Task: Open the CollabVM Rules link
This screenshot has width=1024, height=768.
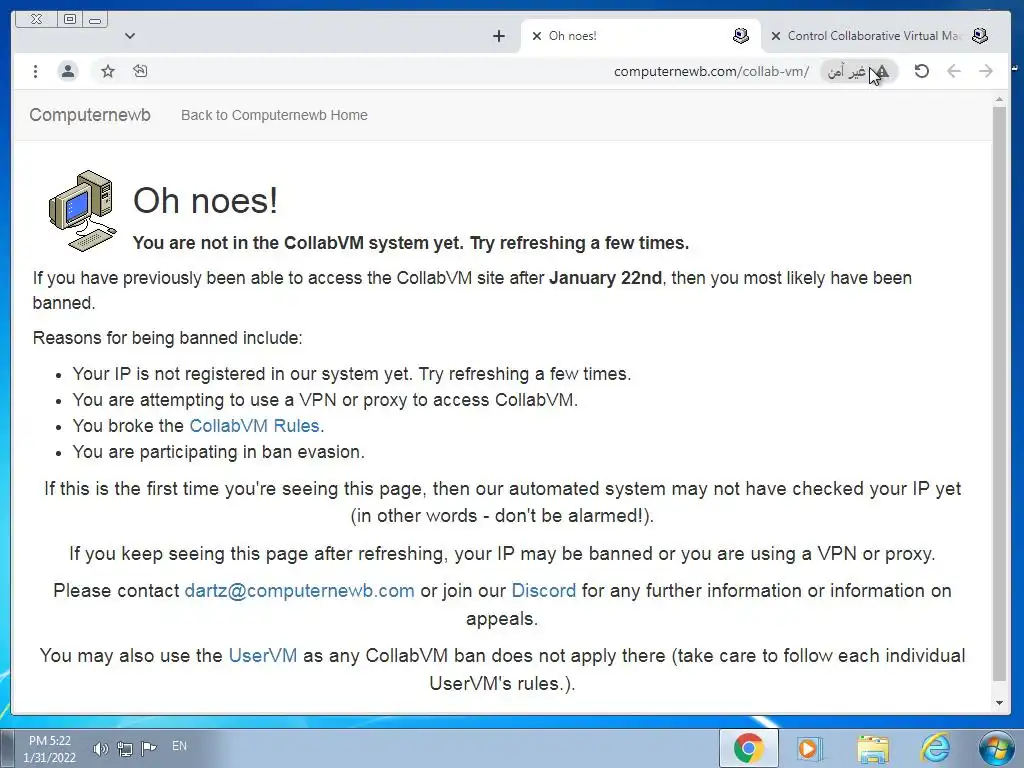Action: pos(254,426)
